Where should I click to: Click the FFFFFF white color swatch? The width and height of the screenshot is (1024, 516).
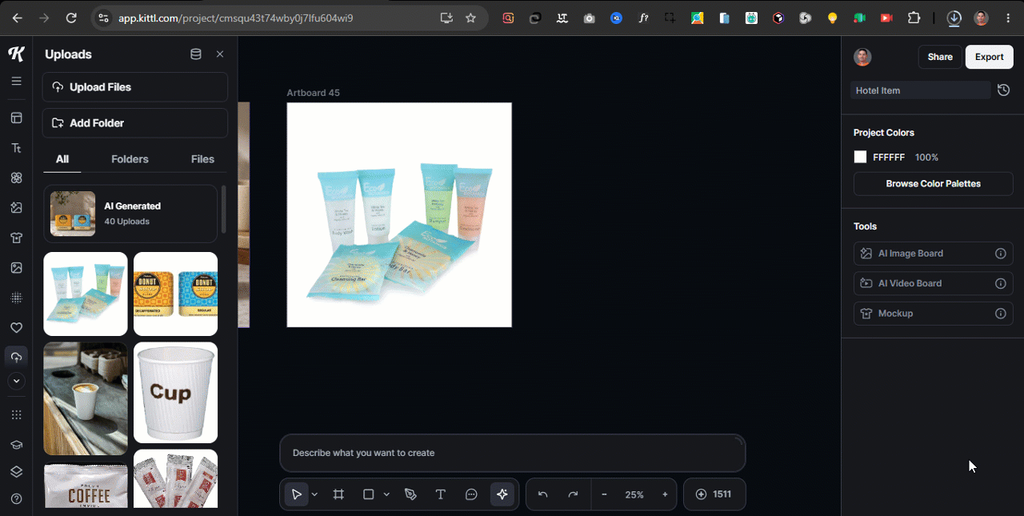coord(860,157)
